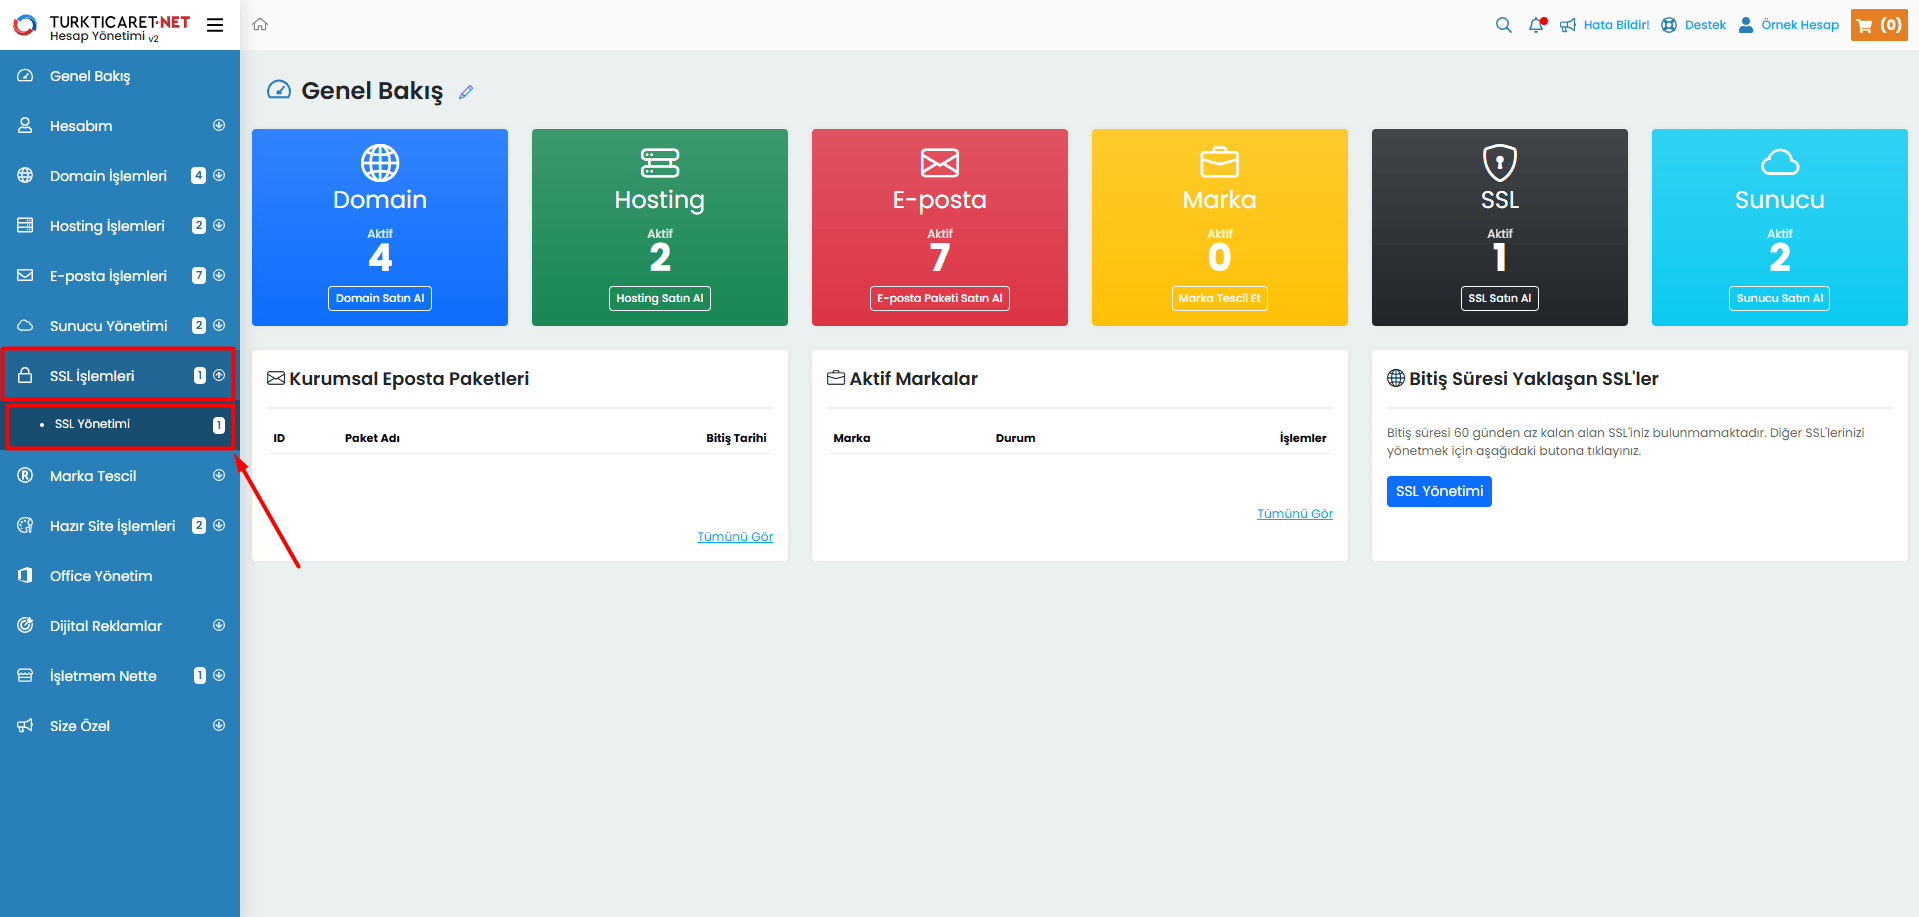Open E-posta İşlemleri sidebar menu

(120, 276)
